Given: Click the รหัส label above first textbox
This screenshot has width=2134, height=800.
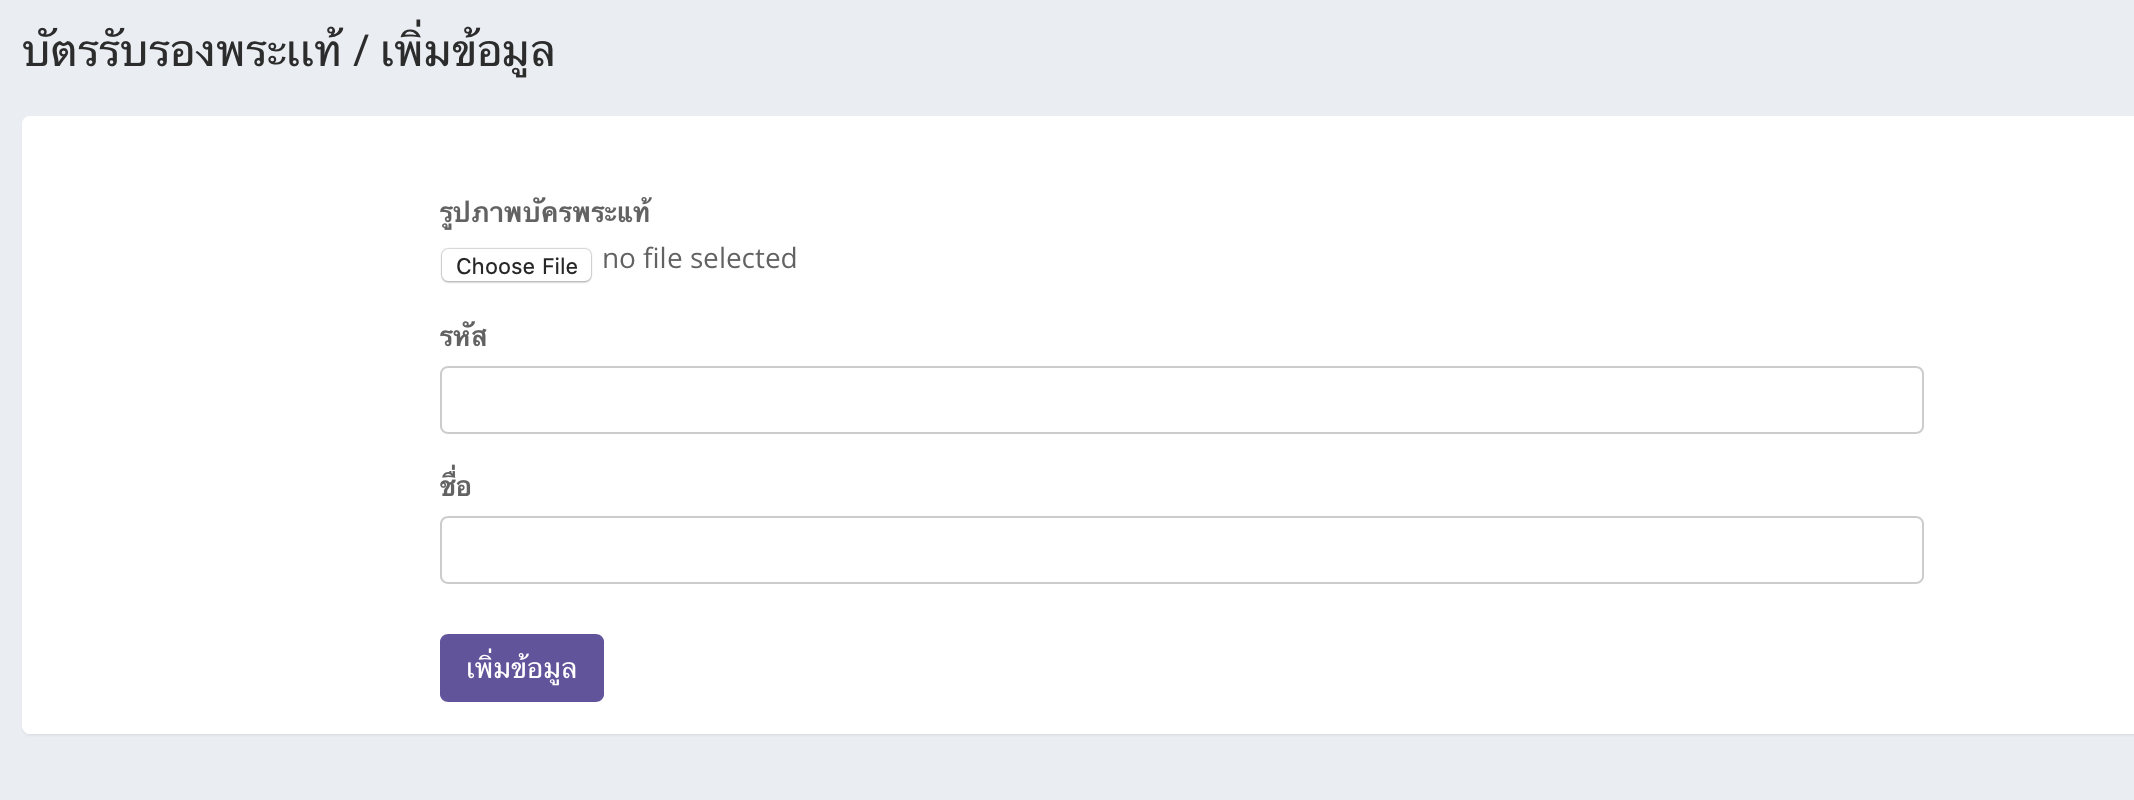Looking at the screenshot, I should (463, 337).
